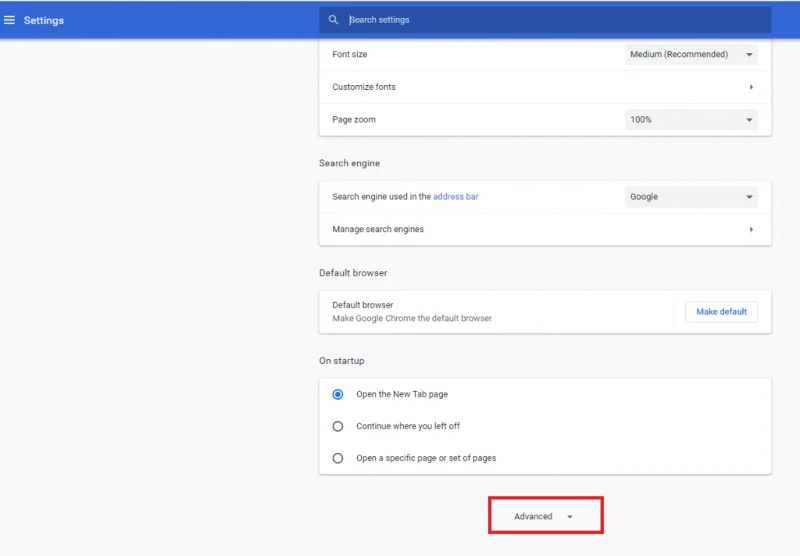Choose Open a specific page or set of pages radio button
The image size is (800, 556).
[x=338, y=458]
